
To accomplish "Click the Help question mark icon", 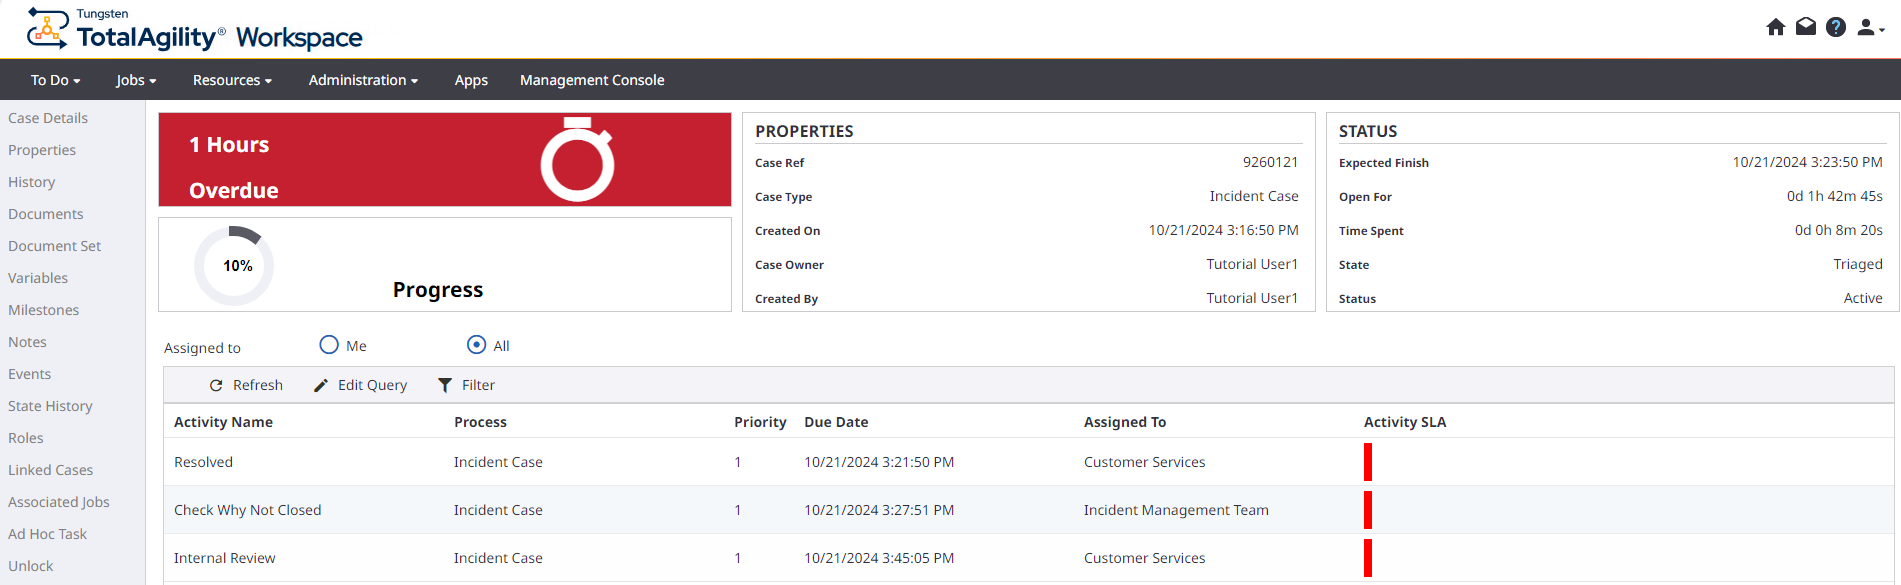I will click(1837, 27).
